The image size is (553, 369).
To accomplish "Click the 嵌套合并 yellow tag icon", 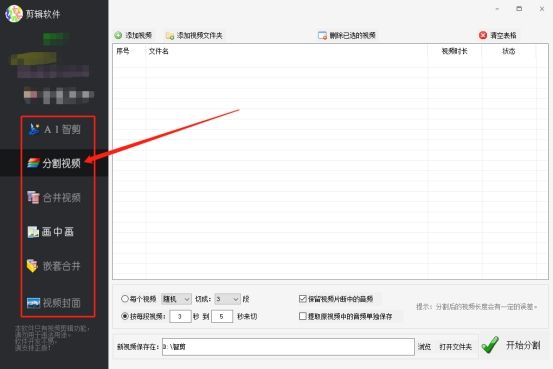I will click(32, 266).
